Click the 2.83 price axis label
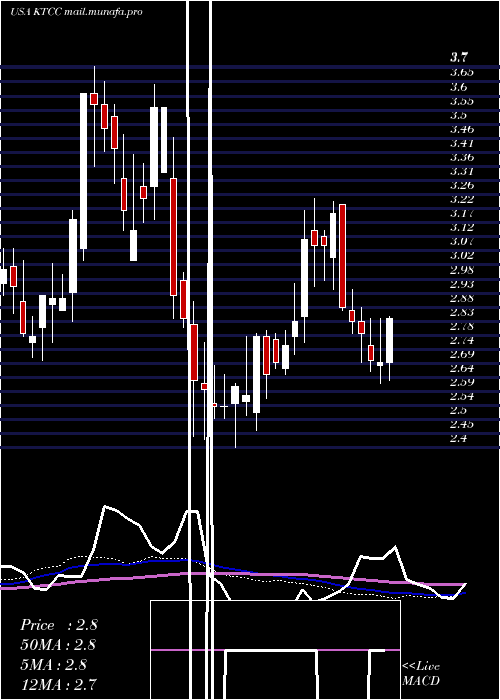Screen dimensions: 500x700 coord(462,312)
